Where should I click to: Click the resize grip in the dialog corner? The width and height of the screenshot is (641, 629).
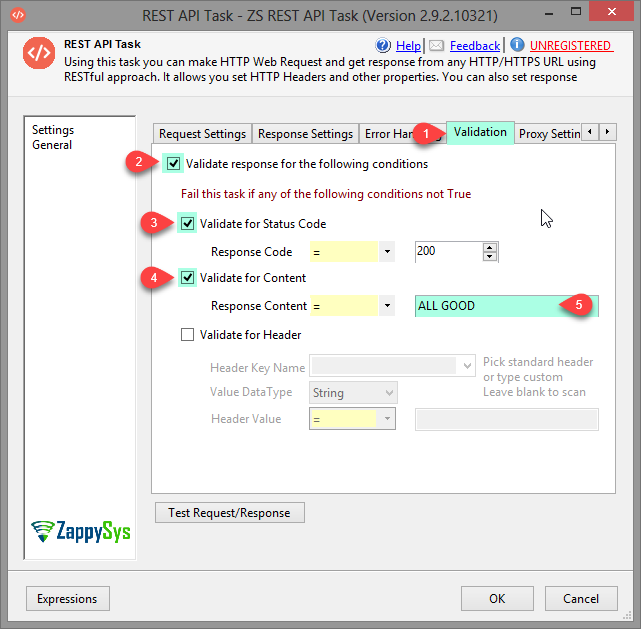pos(627,616)
